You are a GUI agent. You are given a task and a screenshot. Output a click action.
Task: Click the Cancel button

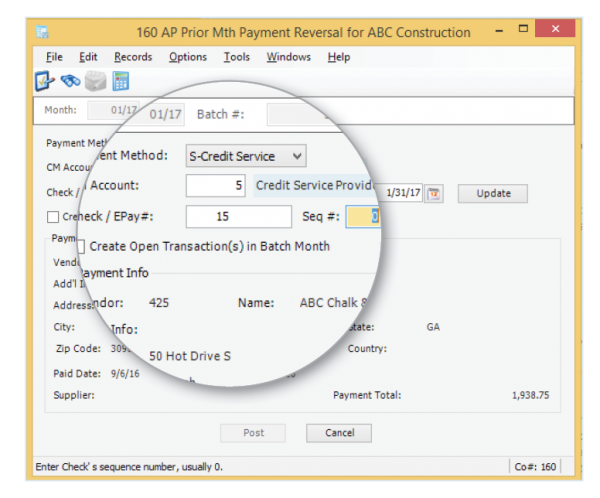pyautogui.click(x=339, y=433)
